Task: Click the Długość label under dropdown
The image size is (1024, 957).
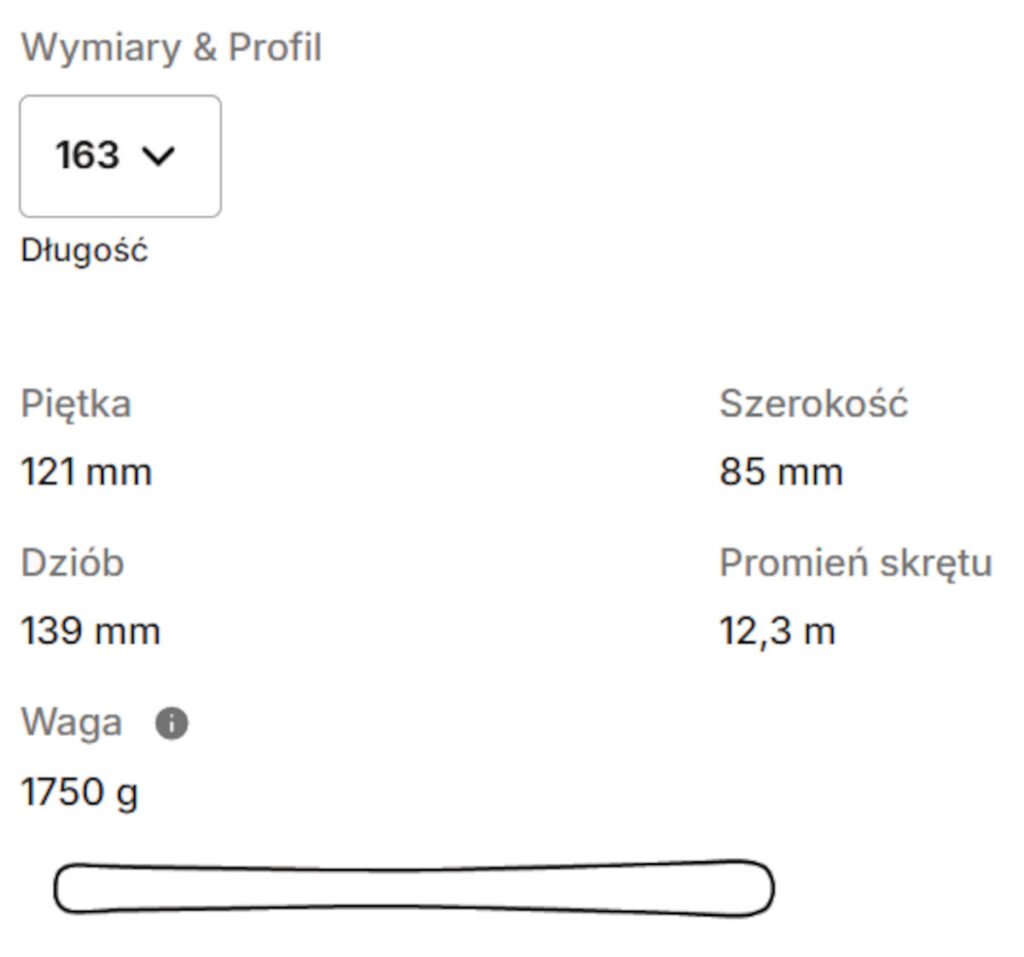Action: pos(84,250)
